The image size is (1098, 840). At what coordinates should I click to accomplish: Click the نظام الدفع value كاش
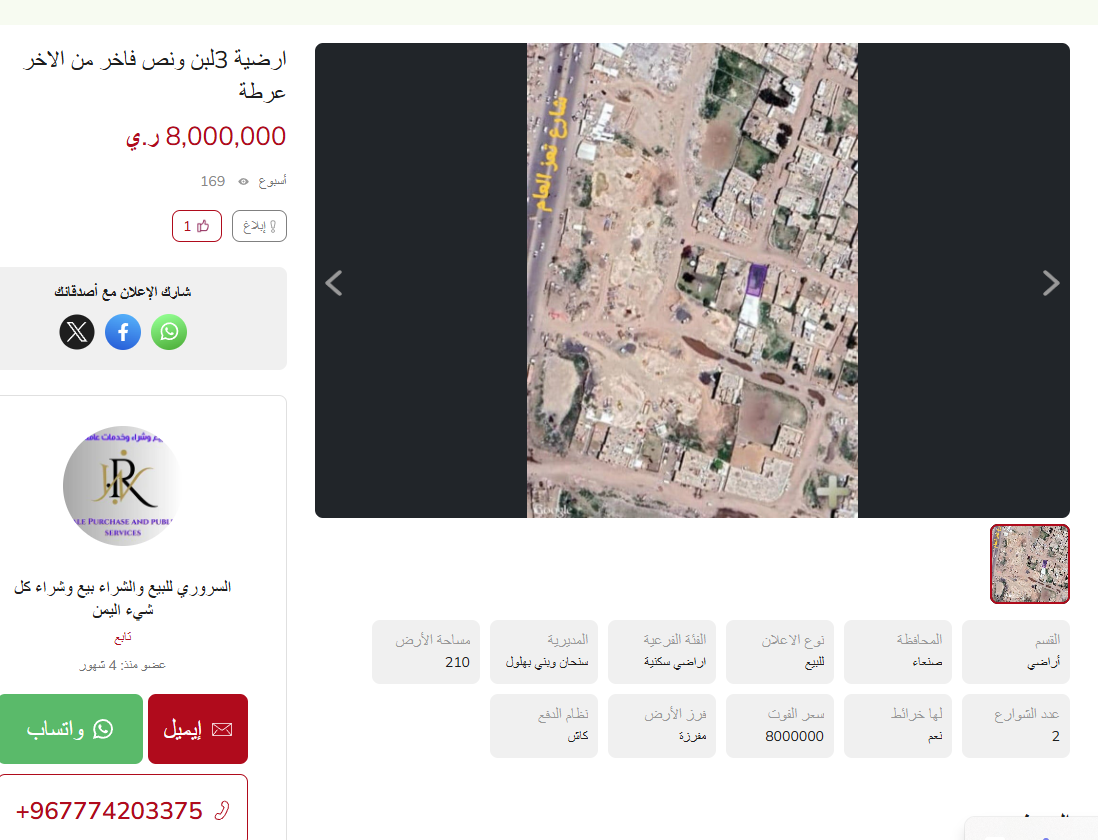pos(578,736)
